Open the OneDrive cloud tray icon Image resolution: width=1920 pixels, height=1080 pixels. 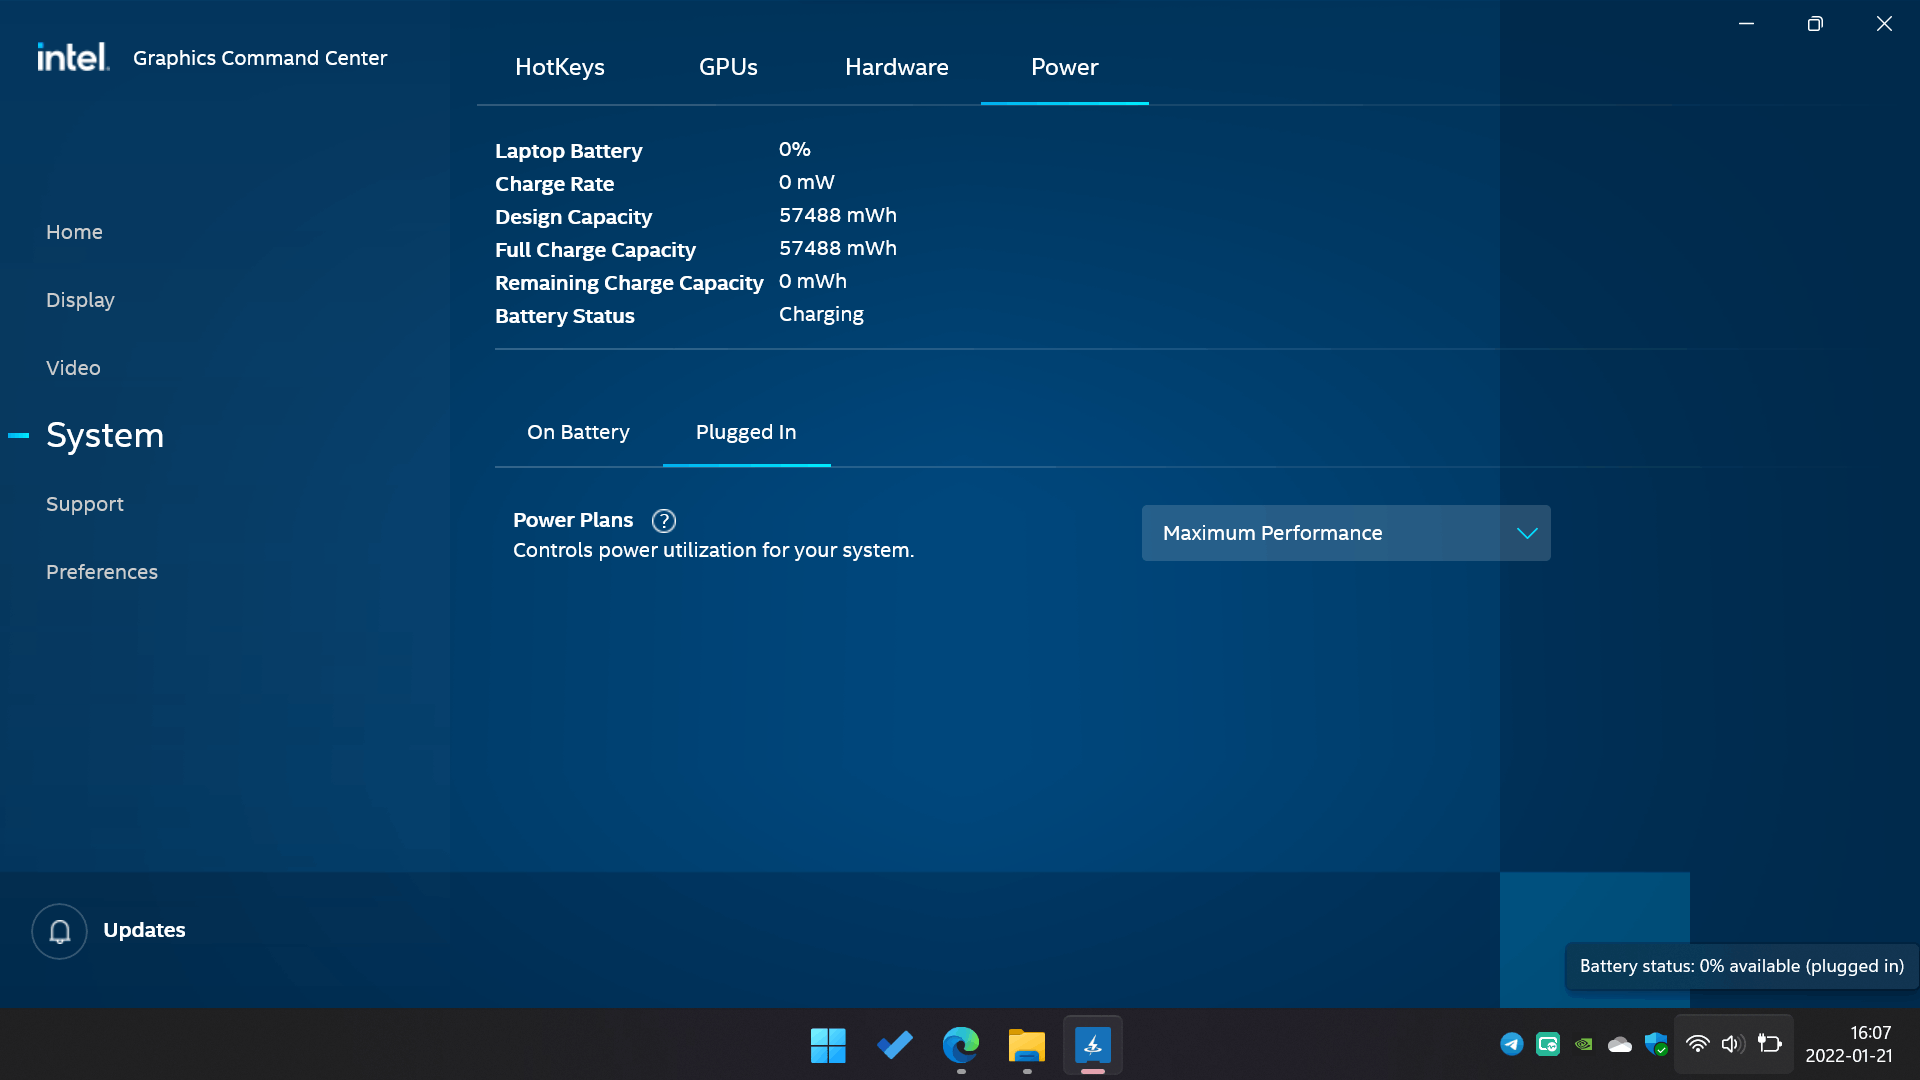pyautogui.click(x=1620, y=1044)
